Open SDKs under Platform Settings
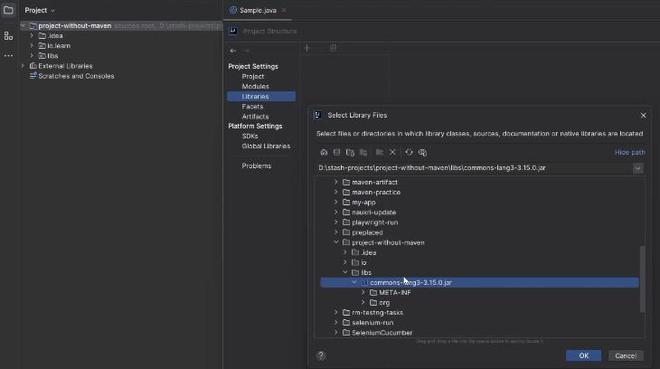This screenshot has height=369, width=660. coord(250,136)
